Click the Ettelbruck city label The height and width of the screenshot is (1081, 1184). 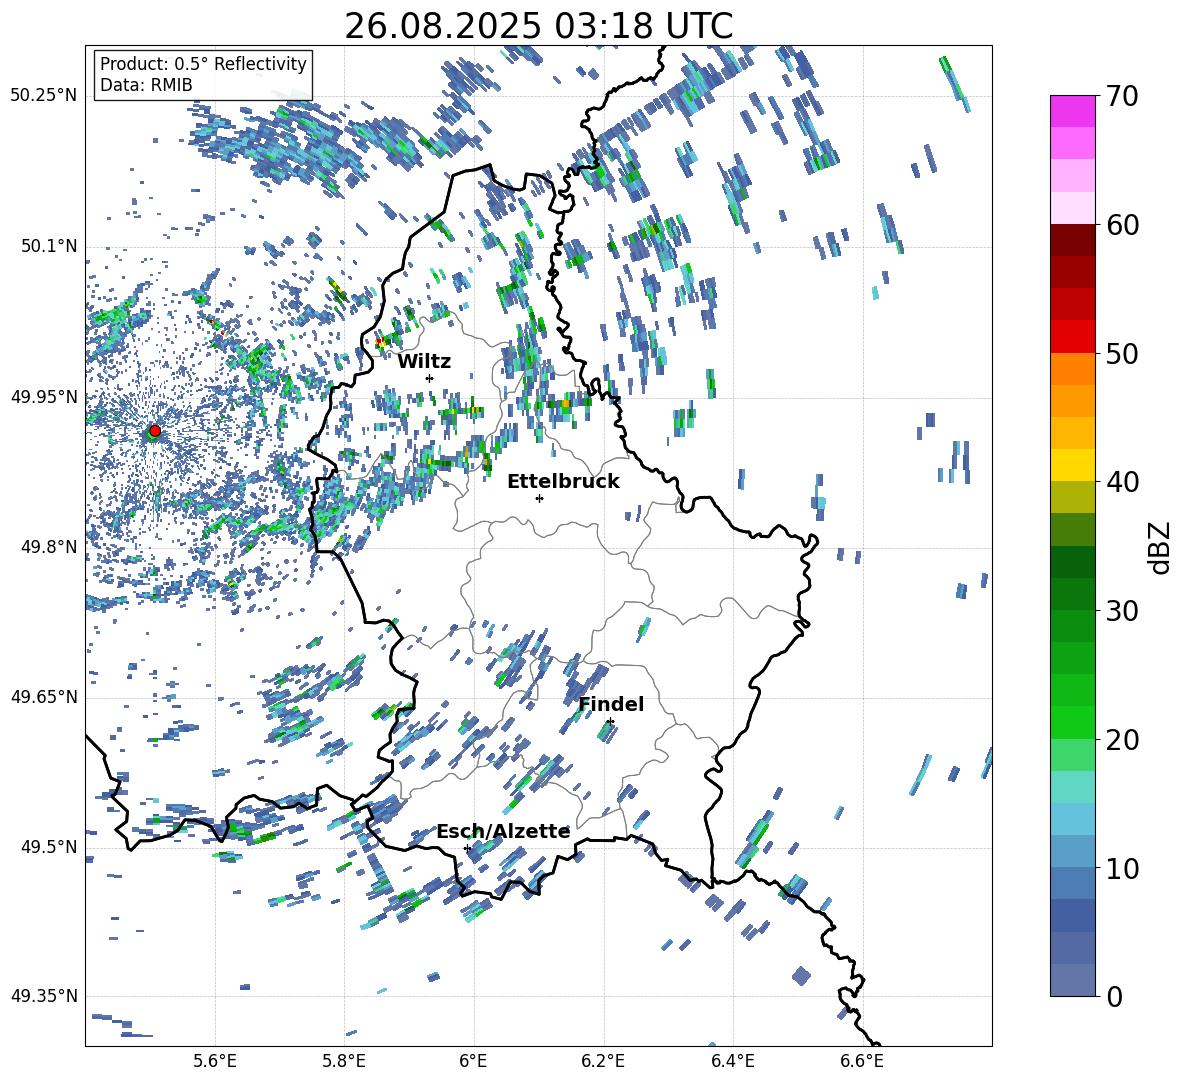click(563, 482)
